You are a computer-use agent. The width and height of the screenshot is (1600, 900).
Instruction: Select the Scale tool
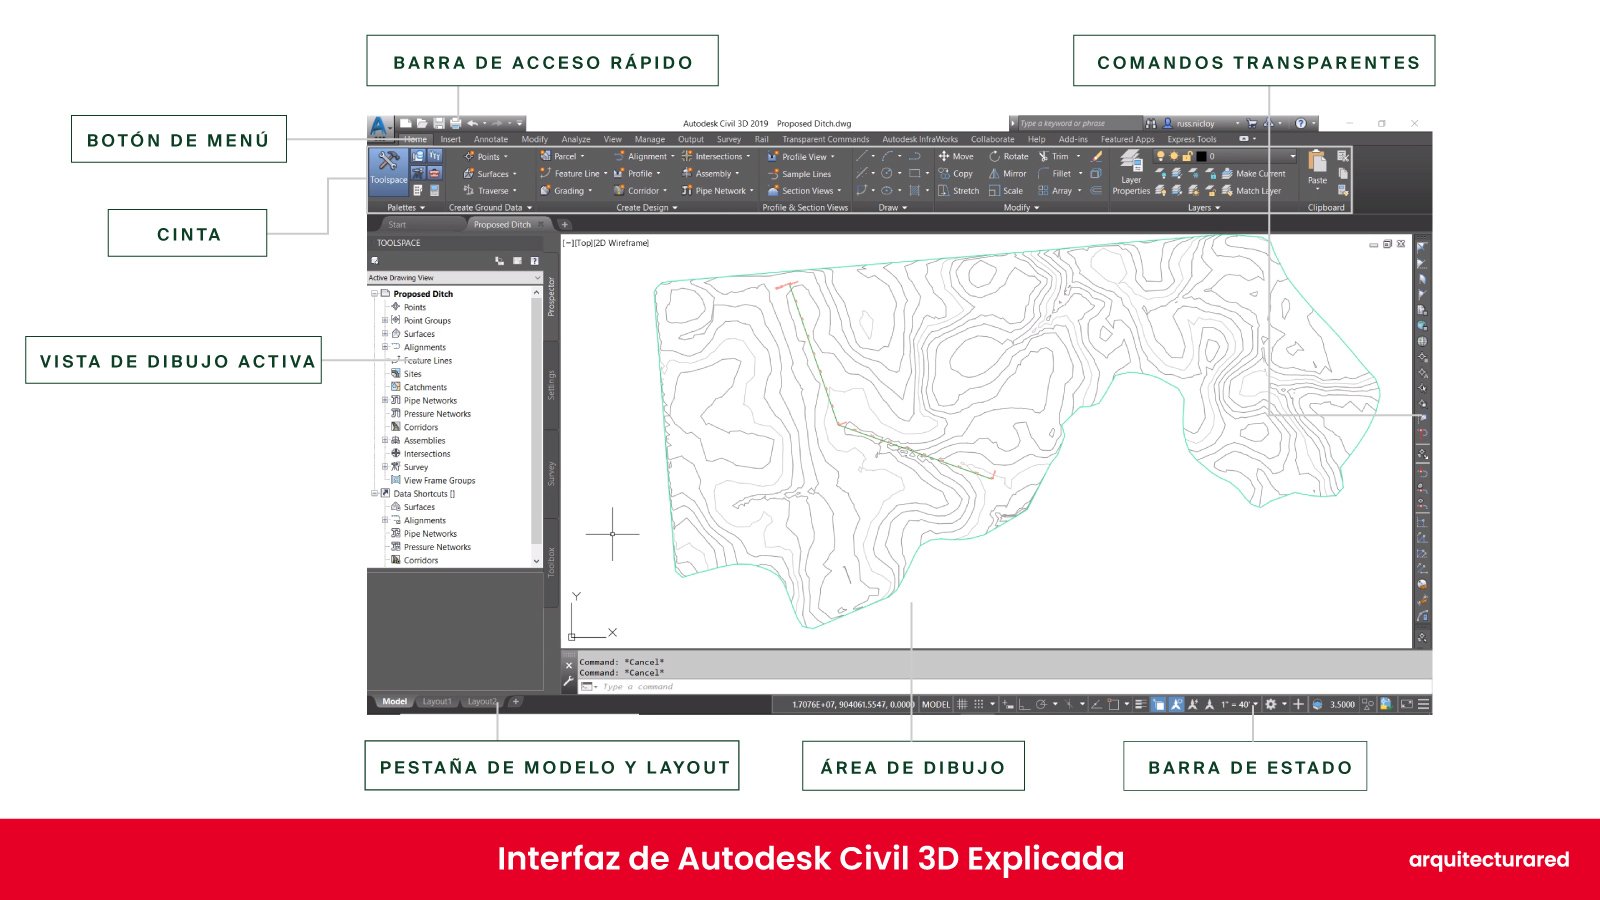pyautogui.click(x=1006, y=190)
